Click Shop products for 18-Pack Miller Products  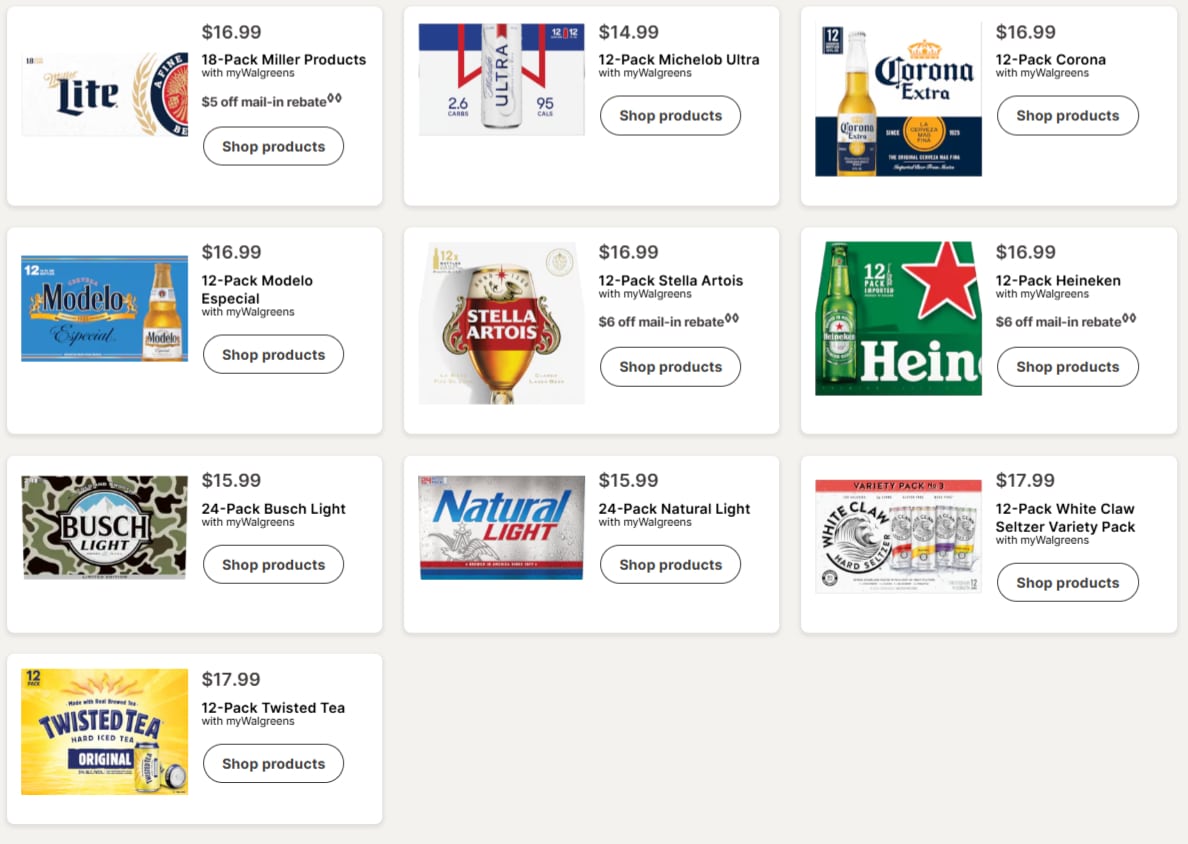click(x=273, y=146)
